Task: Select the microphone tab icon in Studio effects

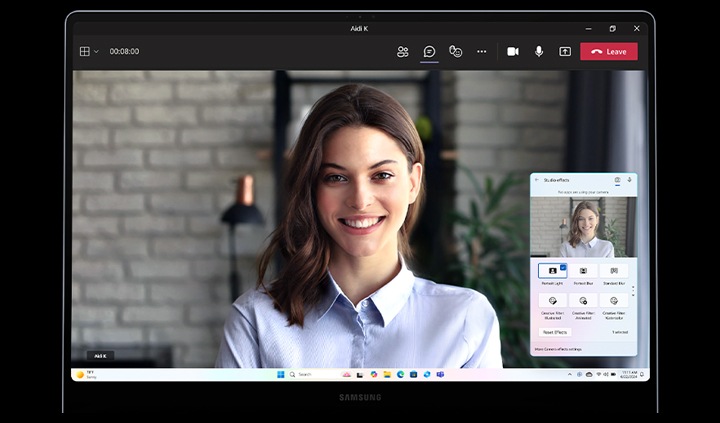Action: [x=629, y=180]
